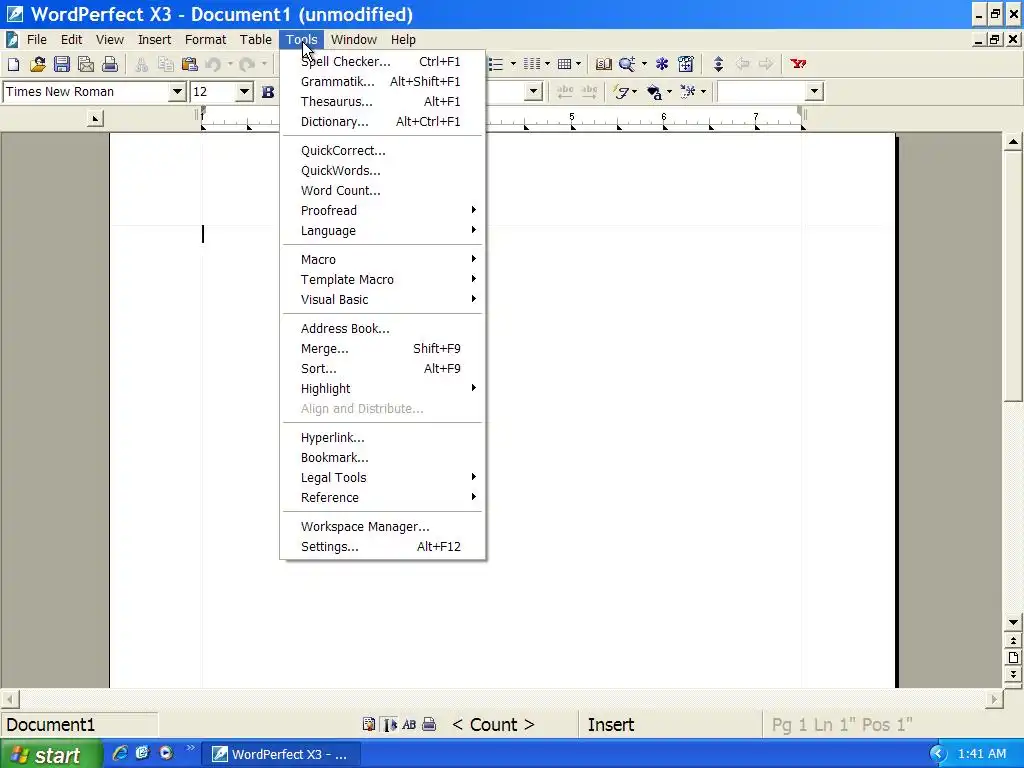Expand the Proofread submenu
The height and width of the screenshot is (768, 1024).
pyautogui.click(x=382, y=210)
